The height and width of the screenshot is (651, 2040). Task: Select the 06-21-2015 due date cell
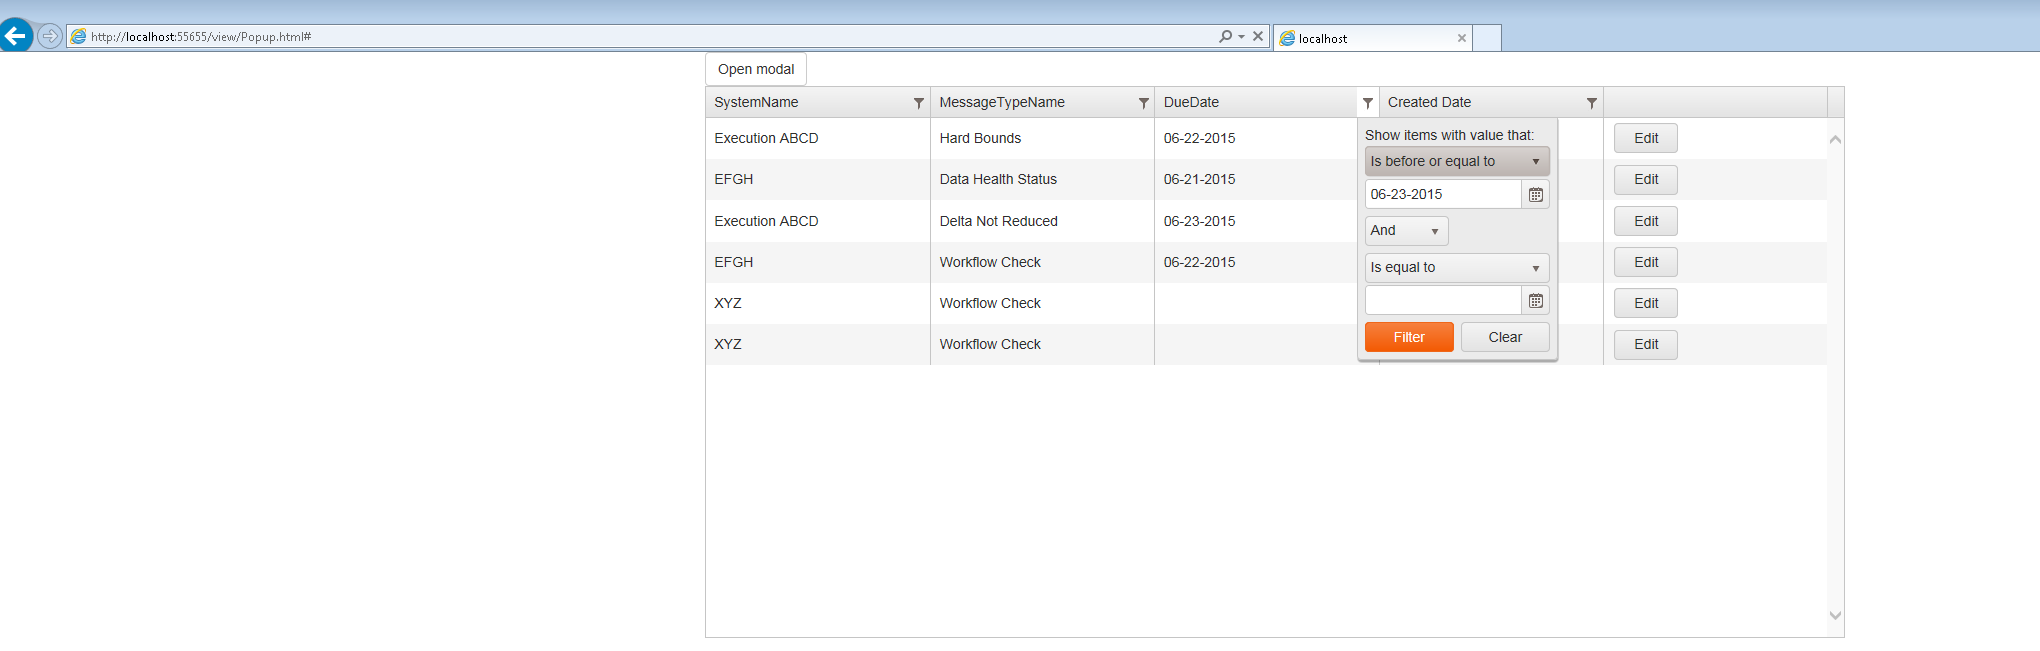[x=1256, y=179]
